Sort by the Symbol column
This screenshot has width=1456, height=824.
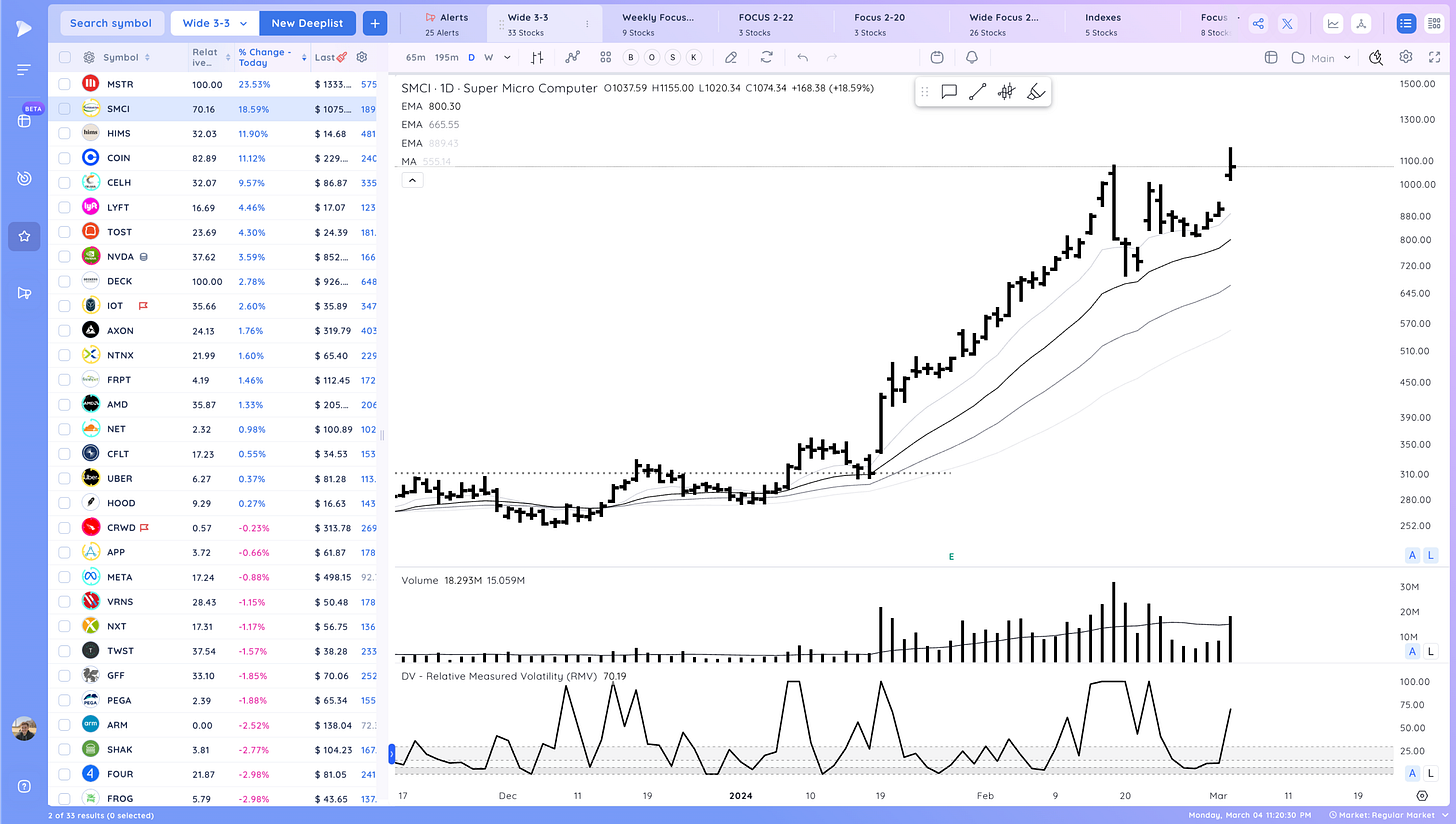click(126, 58)
